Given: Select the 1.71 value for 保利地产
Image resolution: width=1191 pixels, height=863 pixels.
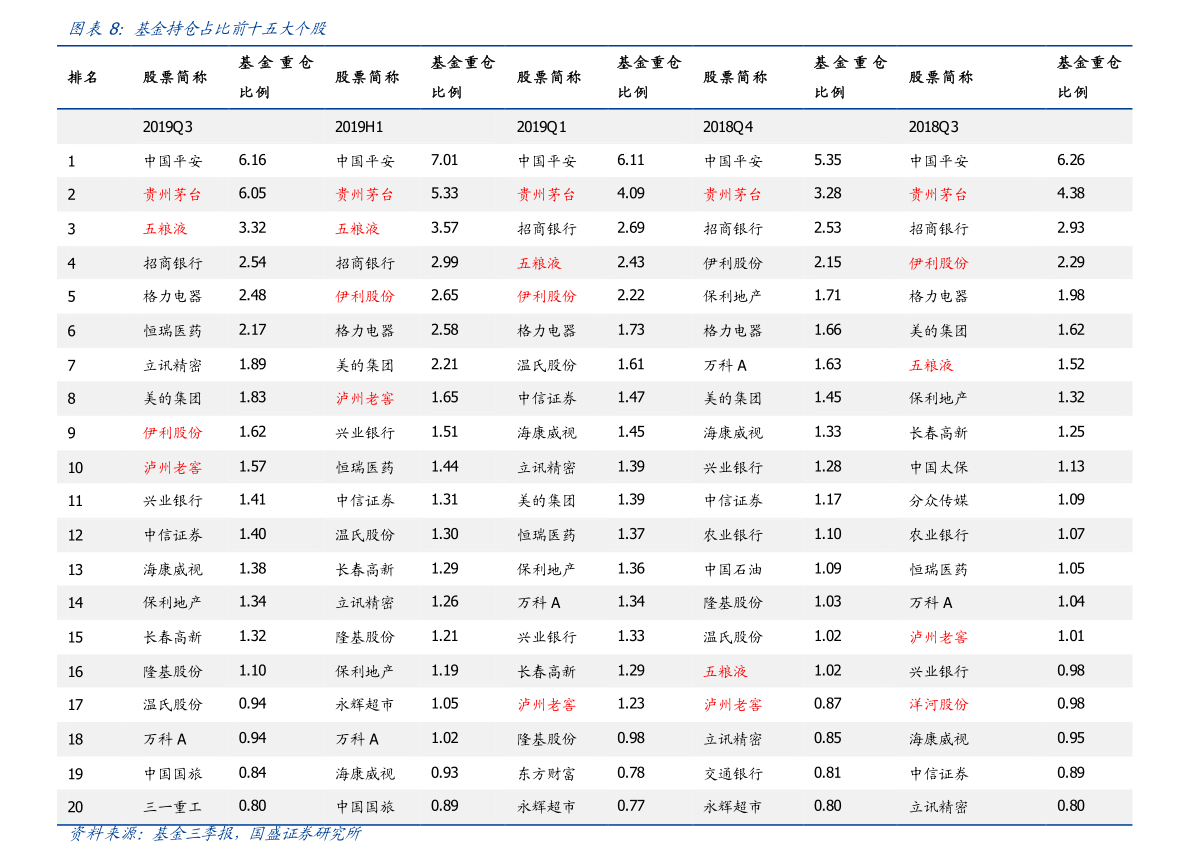Looking at the screenshot, I should click(827, 296).
